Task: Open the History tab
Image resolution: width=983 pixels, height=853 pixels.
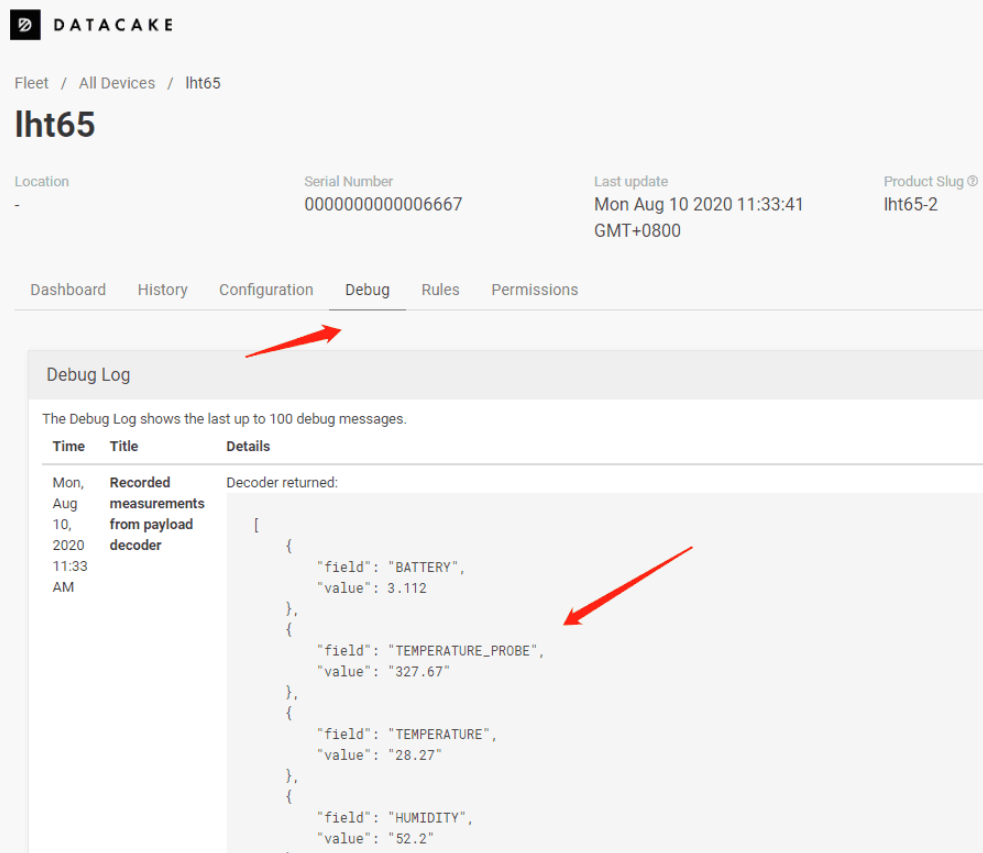Action: click(x=162, y=290)
